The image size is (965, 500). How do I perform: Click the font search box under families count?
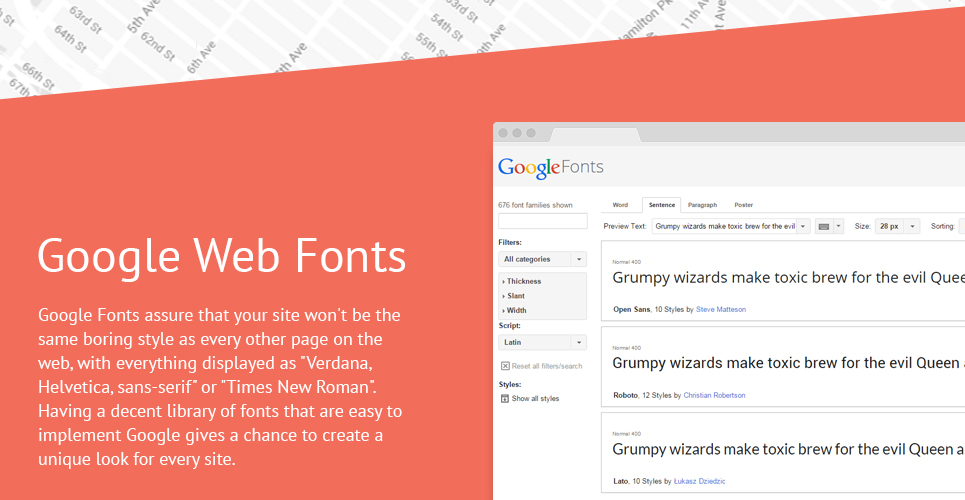point(543,221)
